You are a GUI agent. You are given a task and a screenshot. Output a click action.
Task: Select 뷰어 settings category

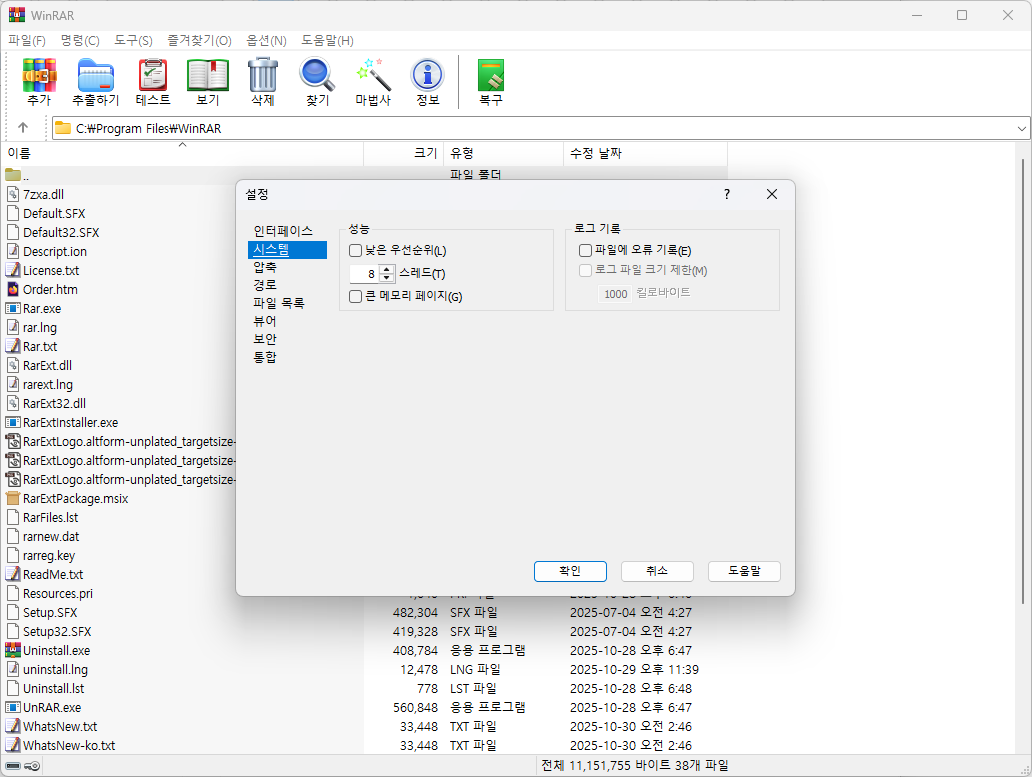coord(265,321)
